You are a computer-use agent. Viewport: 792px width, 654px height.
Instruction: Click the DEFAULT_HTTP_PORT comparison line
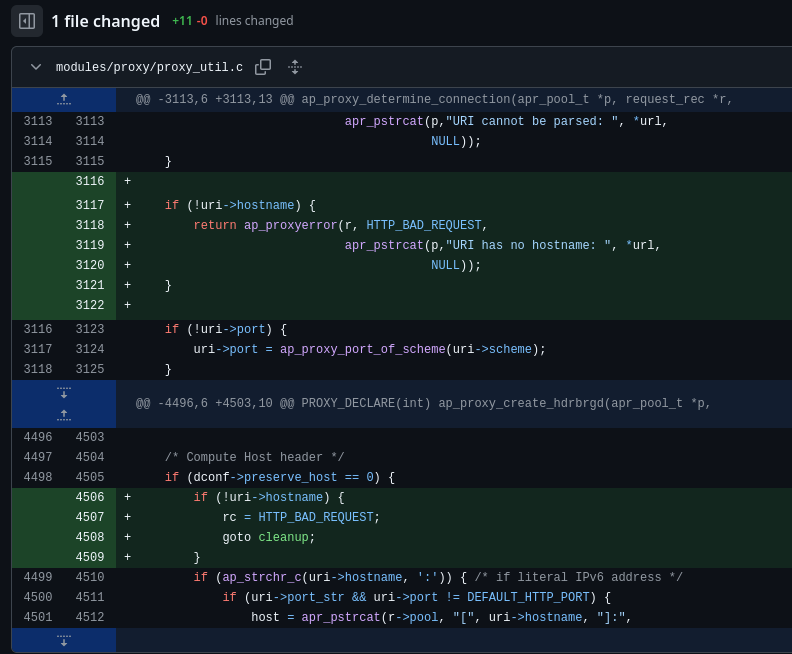[x=417, y=597]
